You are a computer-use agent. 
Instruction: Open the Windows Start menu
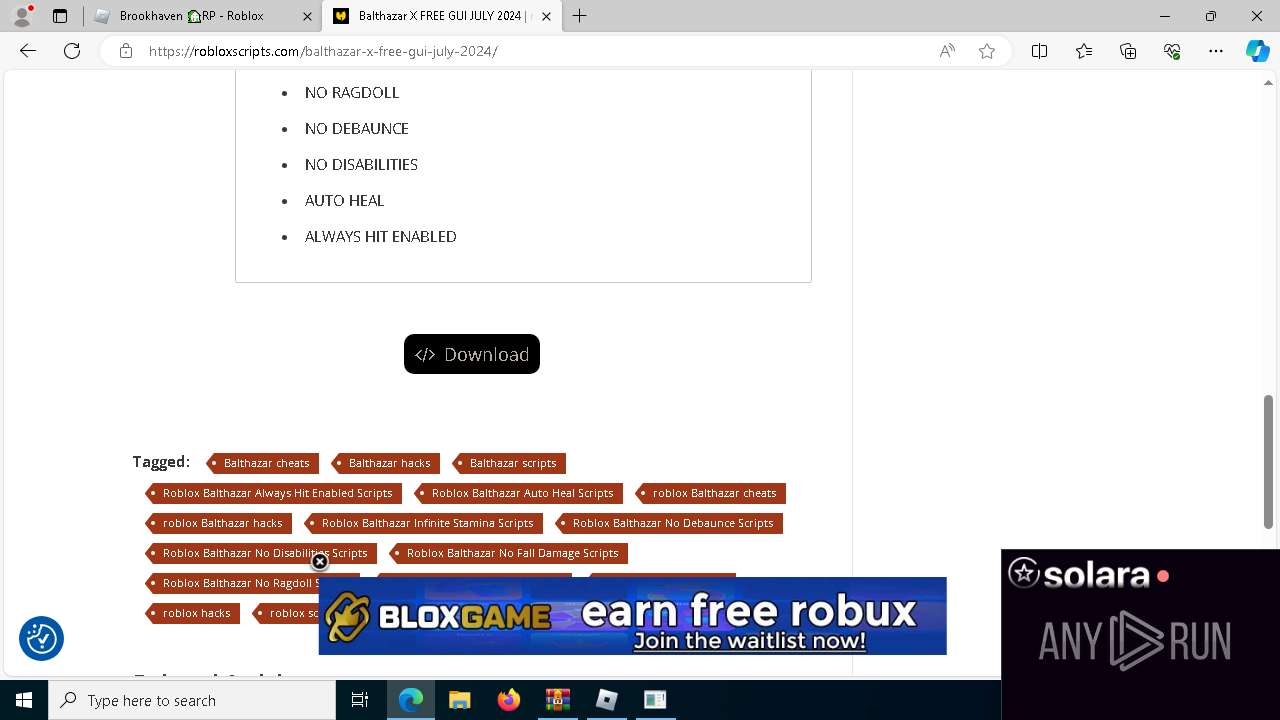click(x=24, y=700)
